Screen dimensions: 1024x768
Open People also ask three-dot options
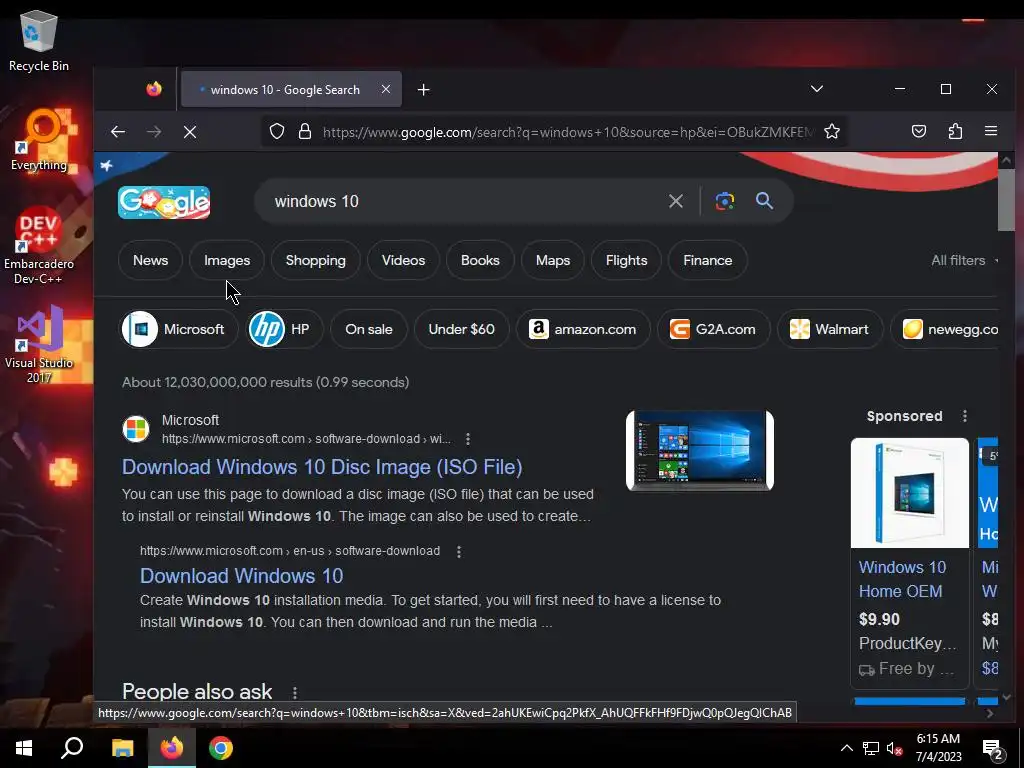tap(295, 692)
